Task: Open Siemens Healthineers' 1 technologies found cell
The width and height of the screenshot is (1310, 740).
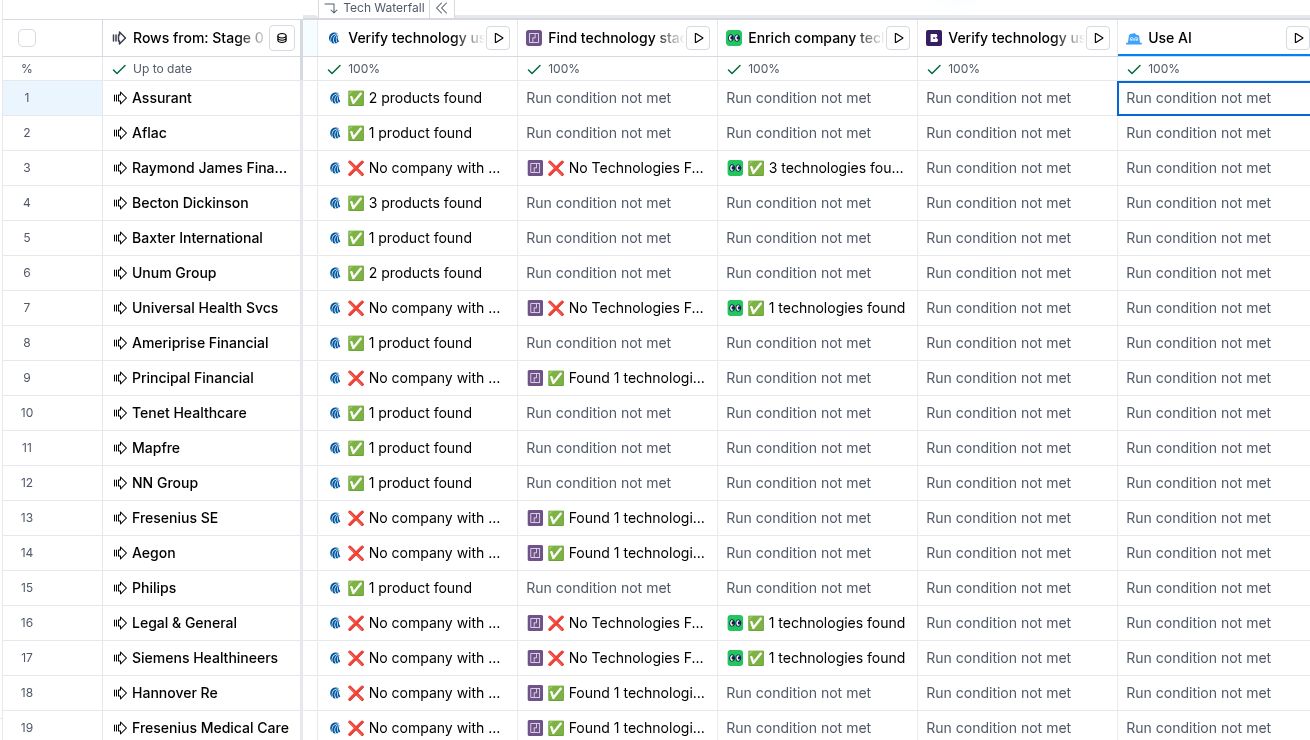Action: coord(817,658)
